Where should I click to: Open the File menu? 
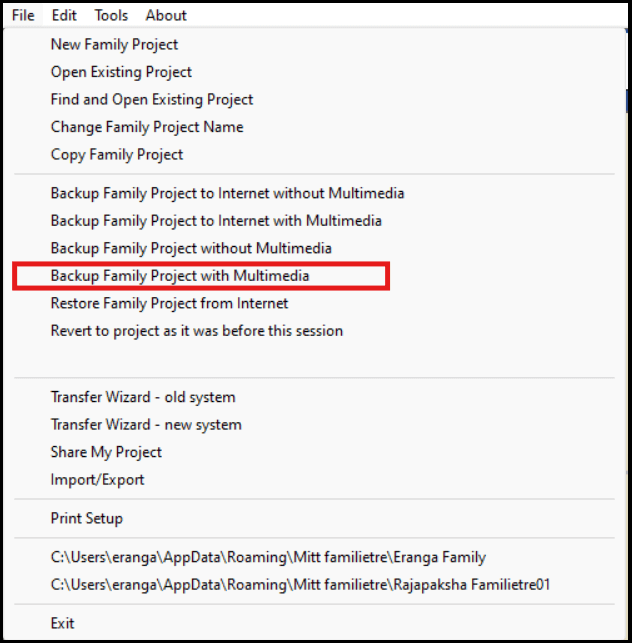pos(23,15)
